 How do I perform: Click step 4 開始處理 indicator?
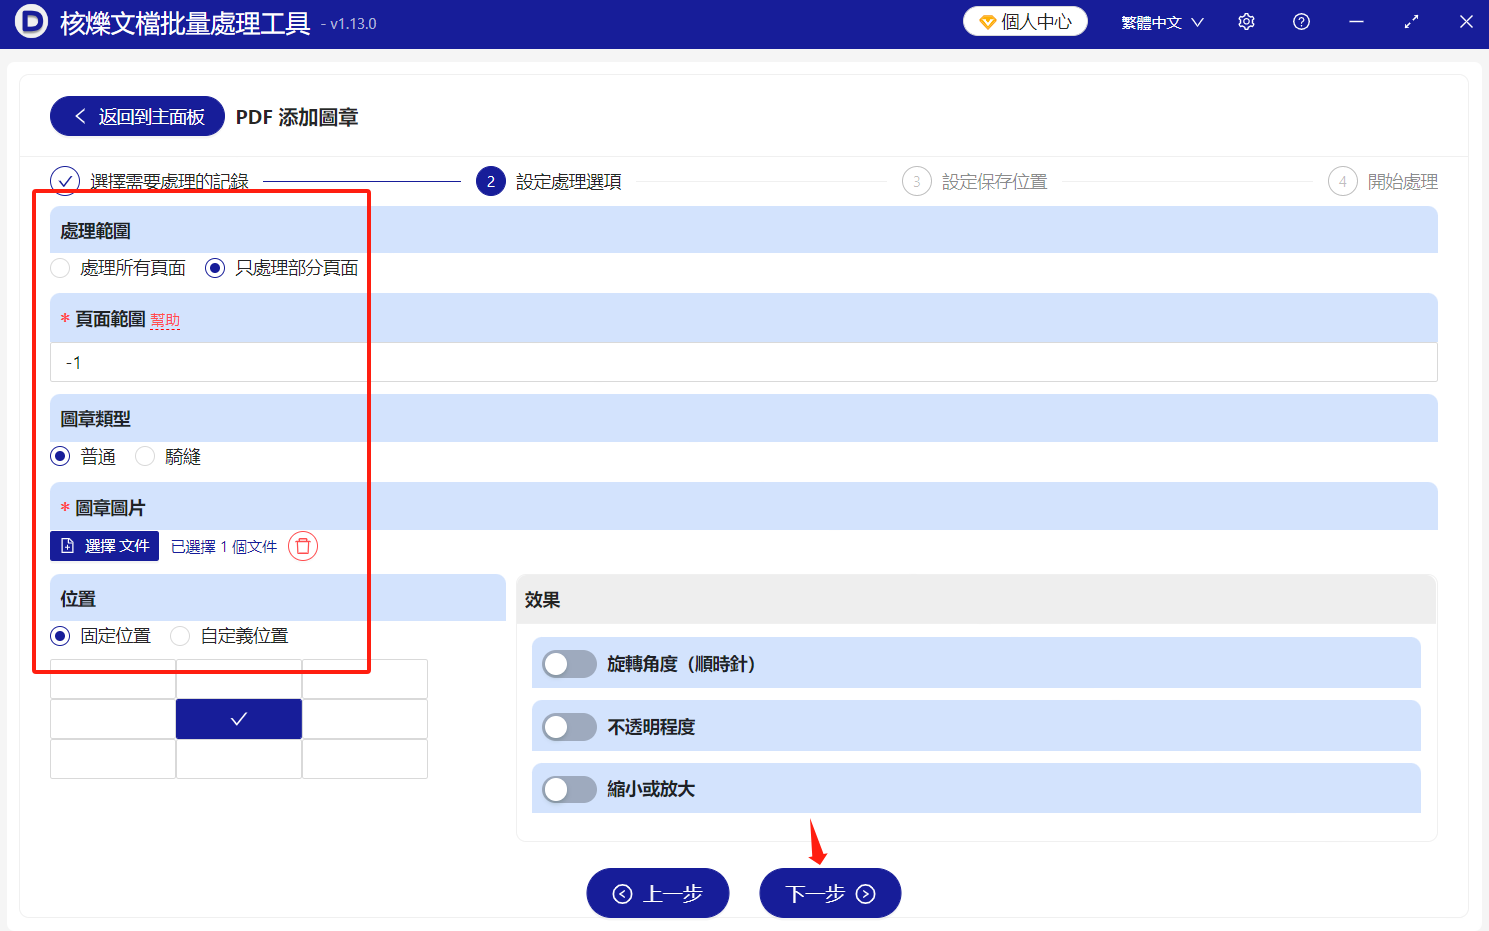click(1343, 181)
